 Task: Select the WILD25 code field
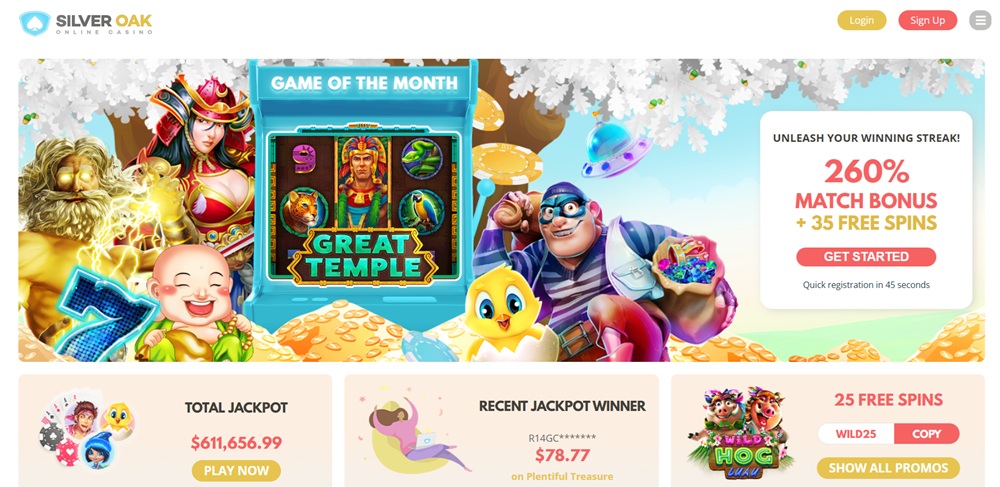coord(856,434)
